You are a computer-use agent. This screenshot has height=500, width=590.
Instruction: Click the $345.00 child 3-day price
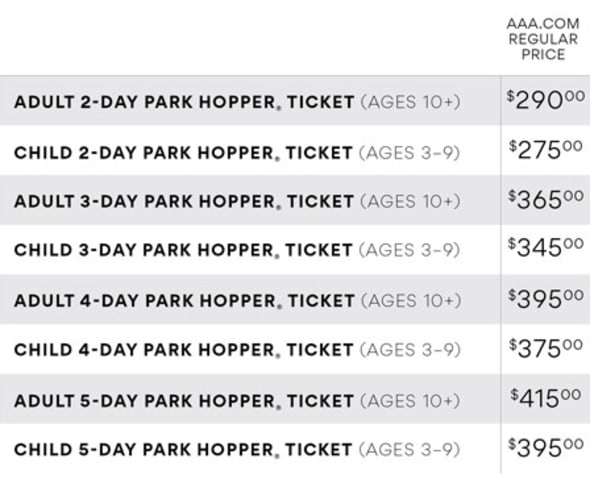click(546, 248)
